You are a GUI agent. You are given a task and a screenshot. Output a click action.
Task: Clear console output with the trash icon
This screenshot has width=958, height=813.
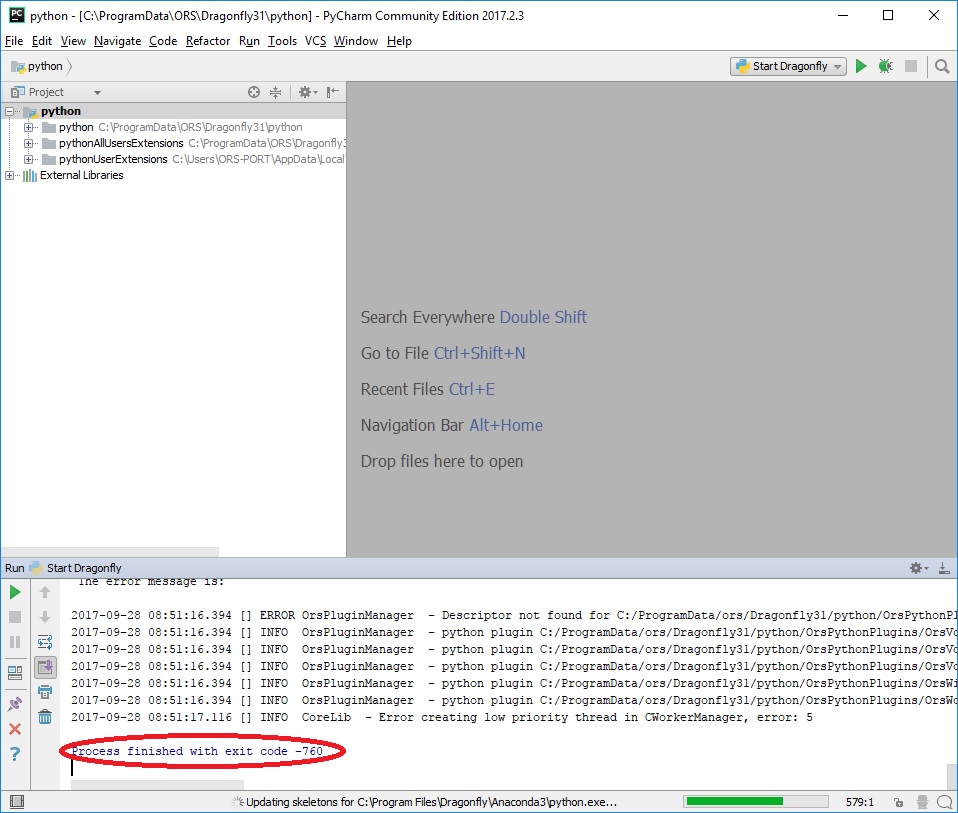(x=45, y=716)
